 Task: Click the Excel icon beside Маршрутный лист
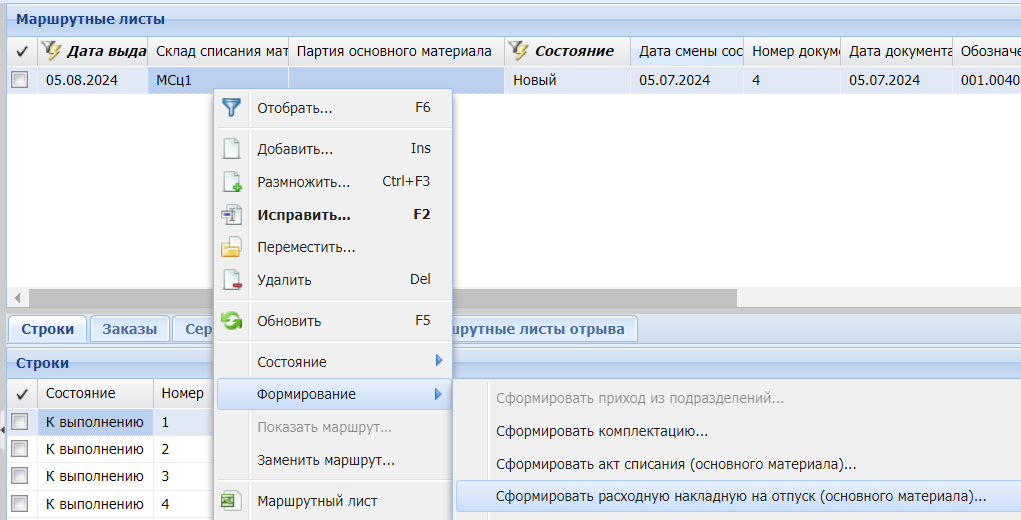click(231, 501)
